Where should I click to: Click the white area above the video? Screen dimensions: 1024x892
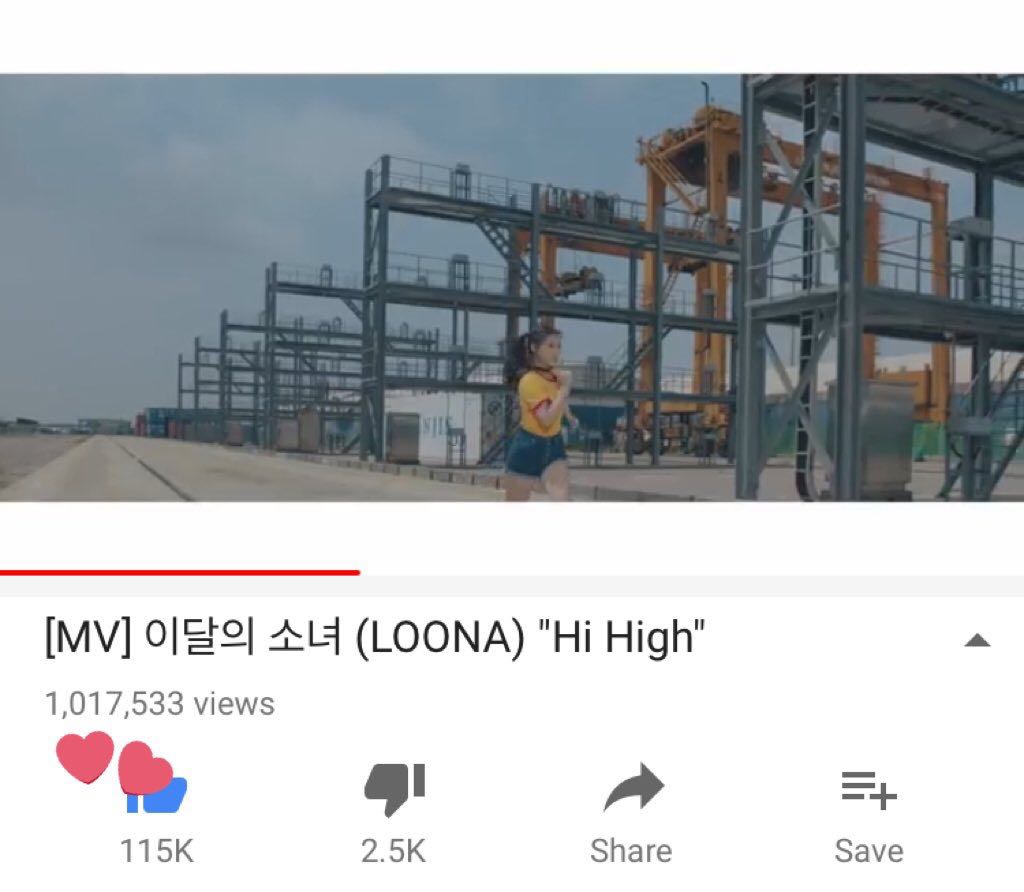tap(512, 37)
